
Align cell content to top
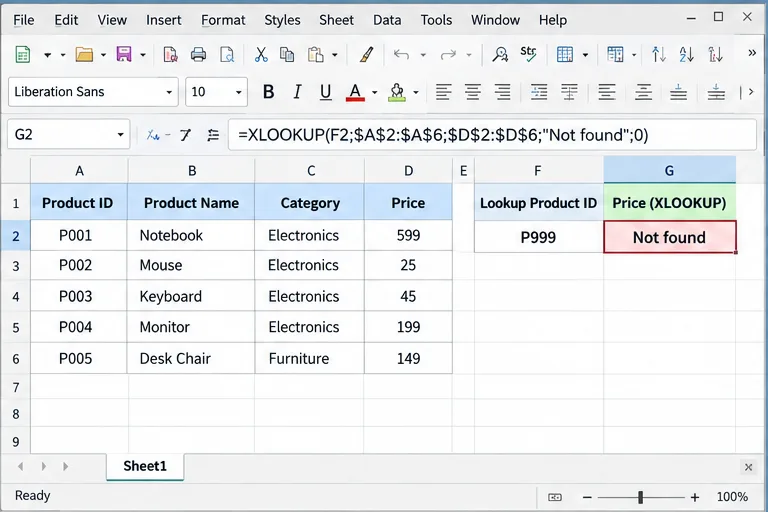pyautogui.click(x=607, y=92)
